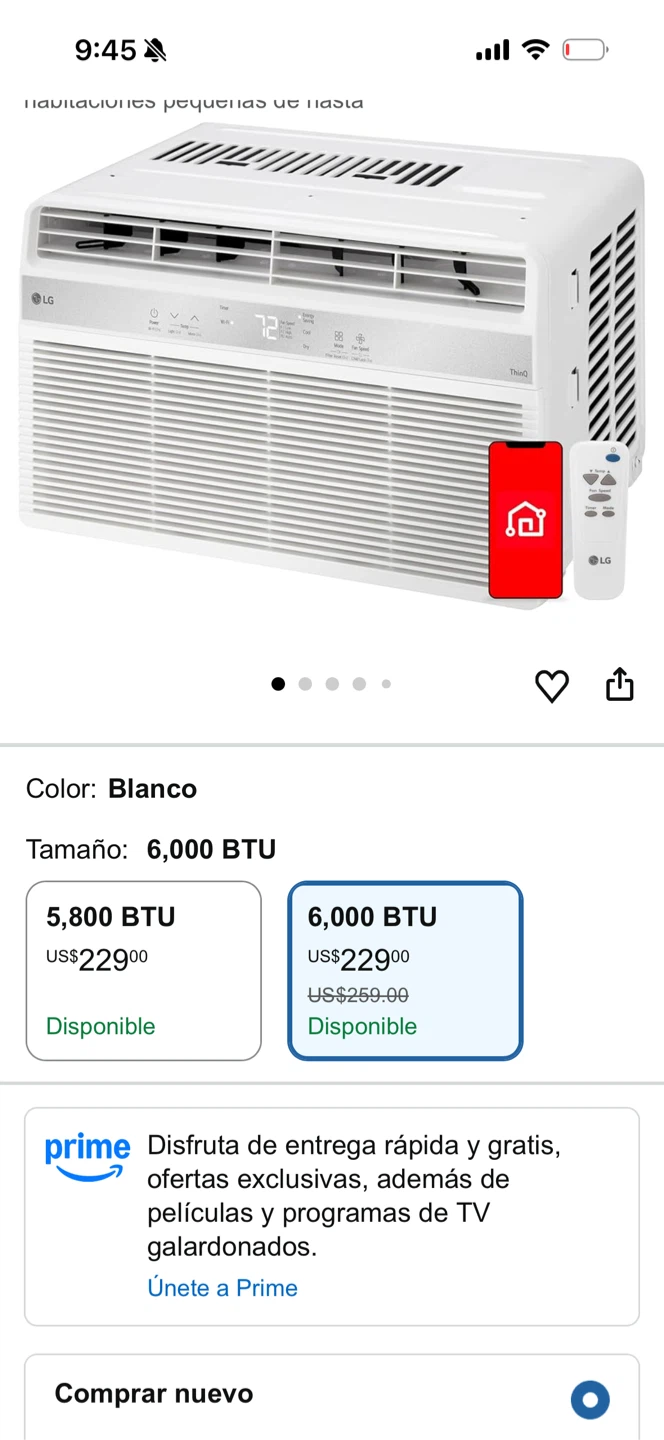The image size is (664, 1440).
Task: Go to the fourth image dot
Action: click(359, 684)
